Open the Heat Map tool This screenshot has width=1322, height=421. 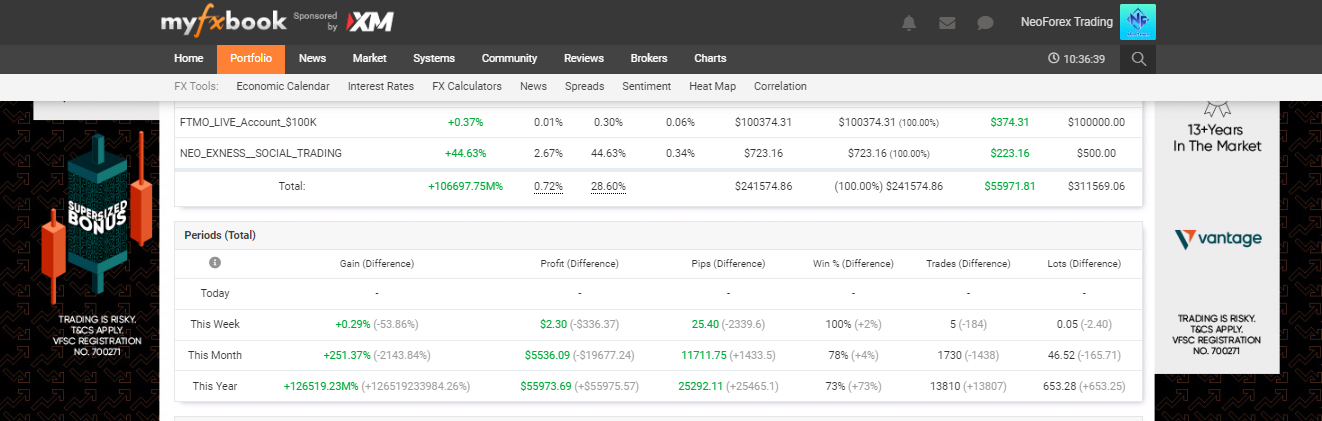click(x=712, y=86)
